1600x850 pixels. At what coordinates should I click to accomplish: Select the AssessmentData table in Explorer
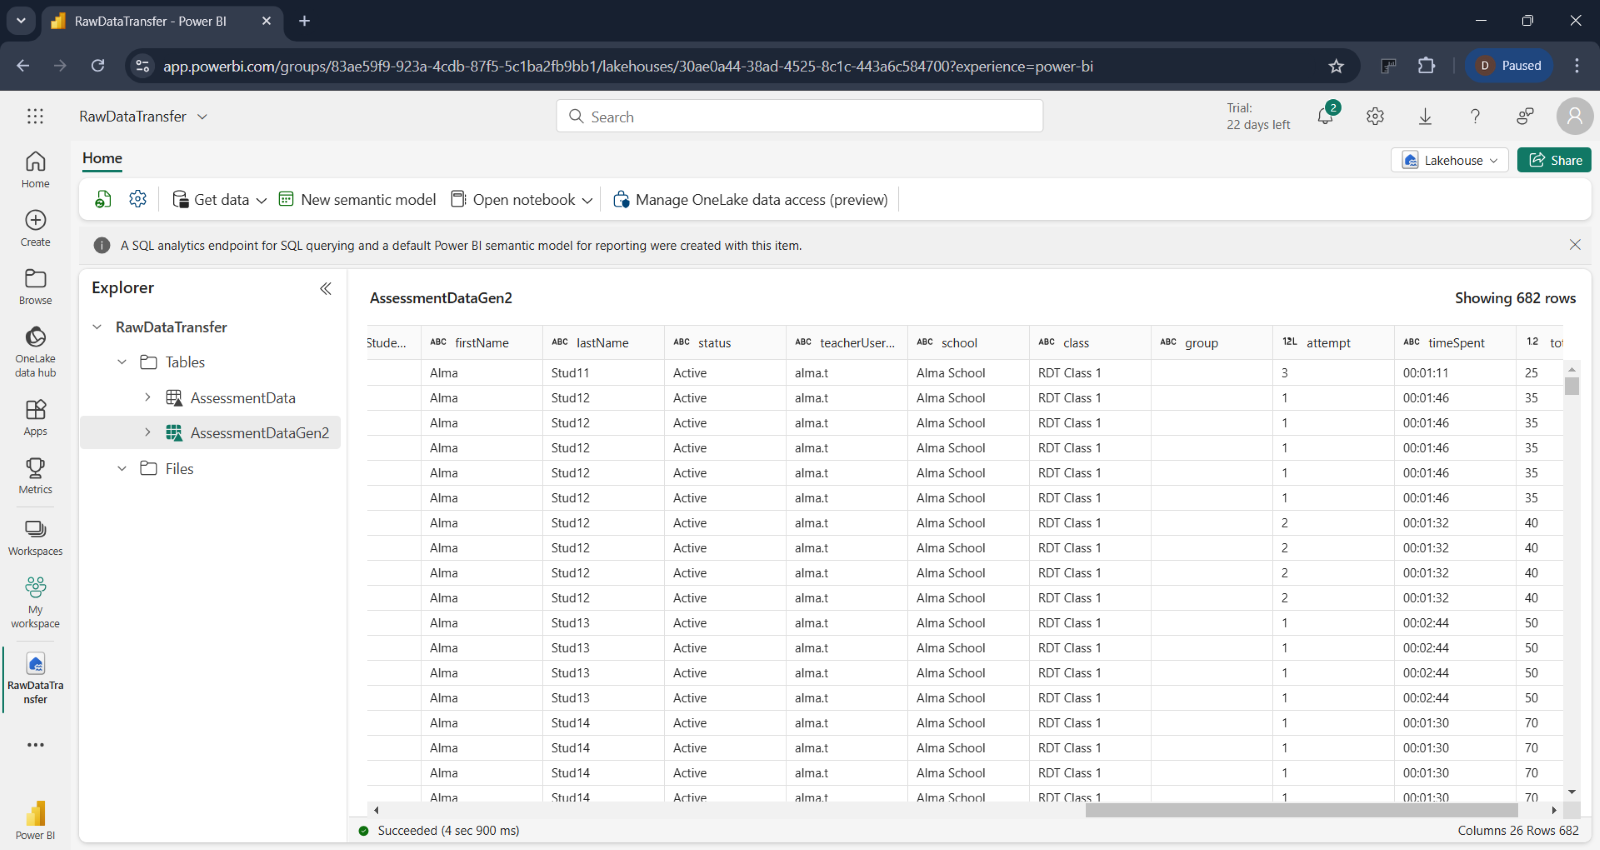click(243, 397)
